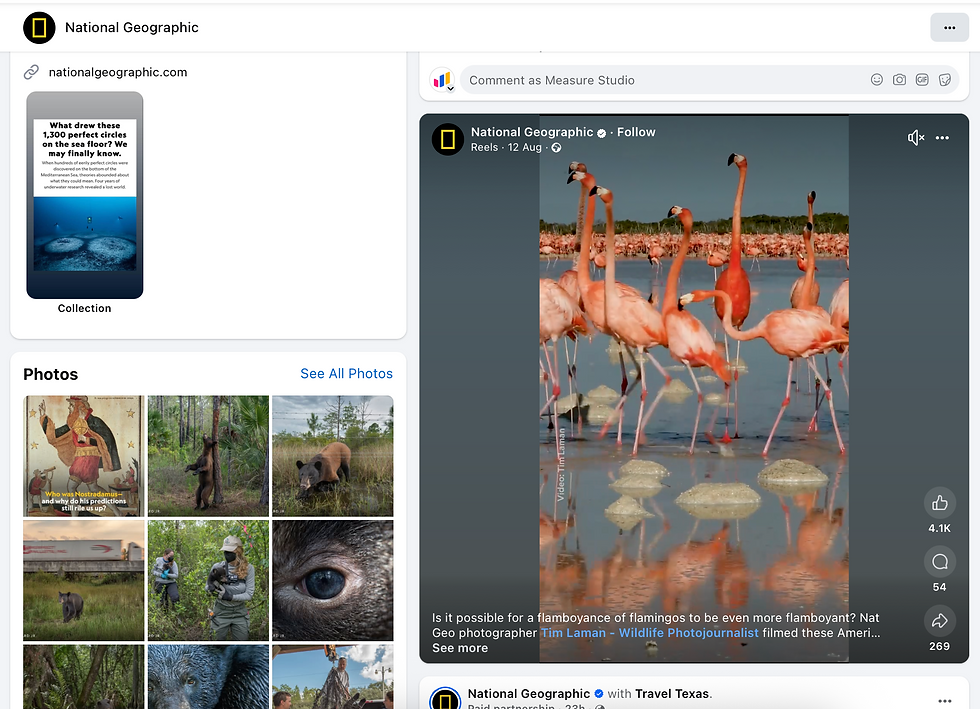
Task: Open Tim Laman - Wildlife Photojournalist link
Action: click(649, 633)
